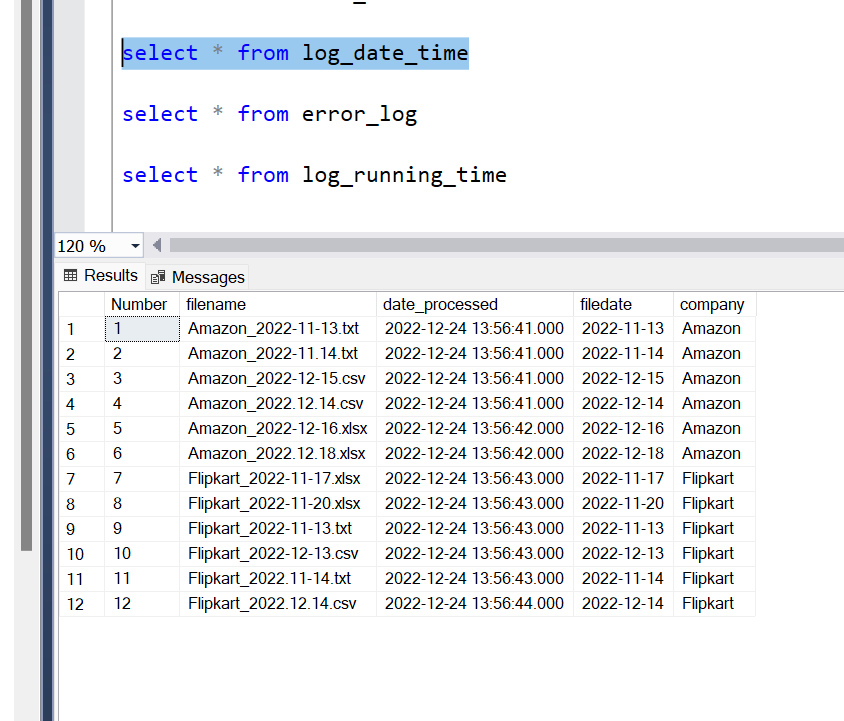Click the highlighted log_date_time select query
This screenshot has height=721, width=844.
coord(294,52)
